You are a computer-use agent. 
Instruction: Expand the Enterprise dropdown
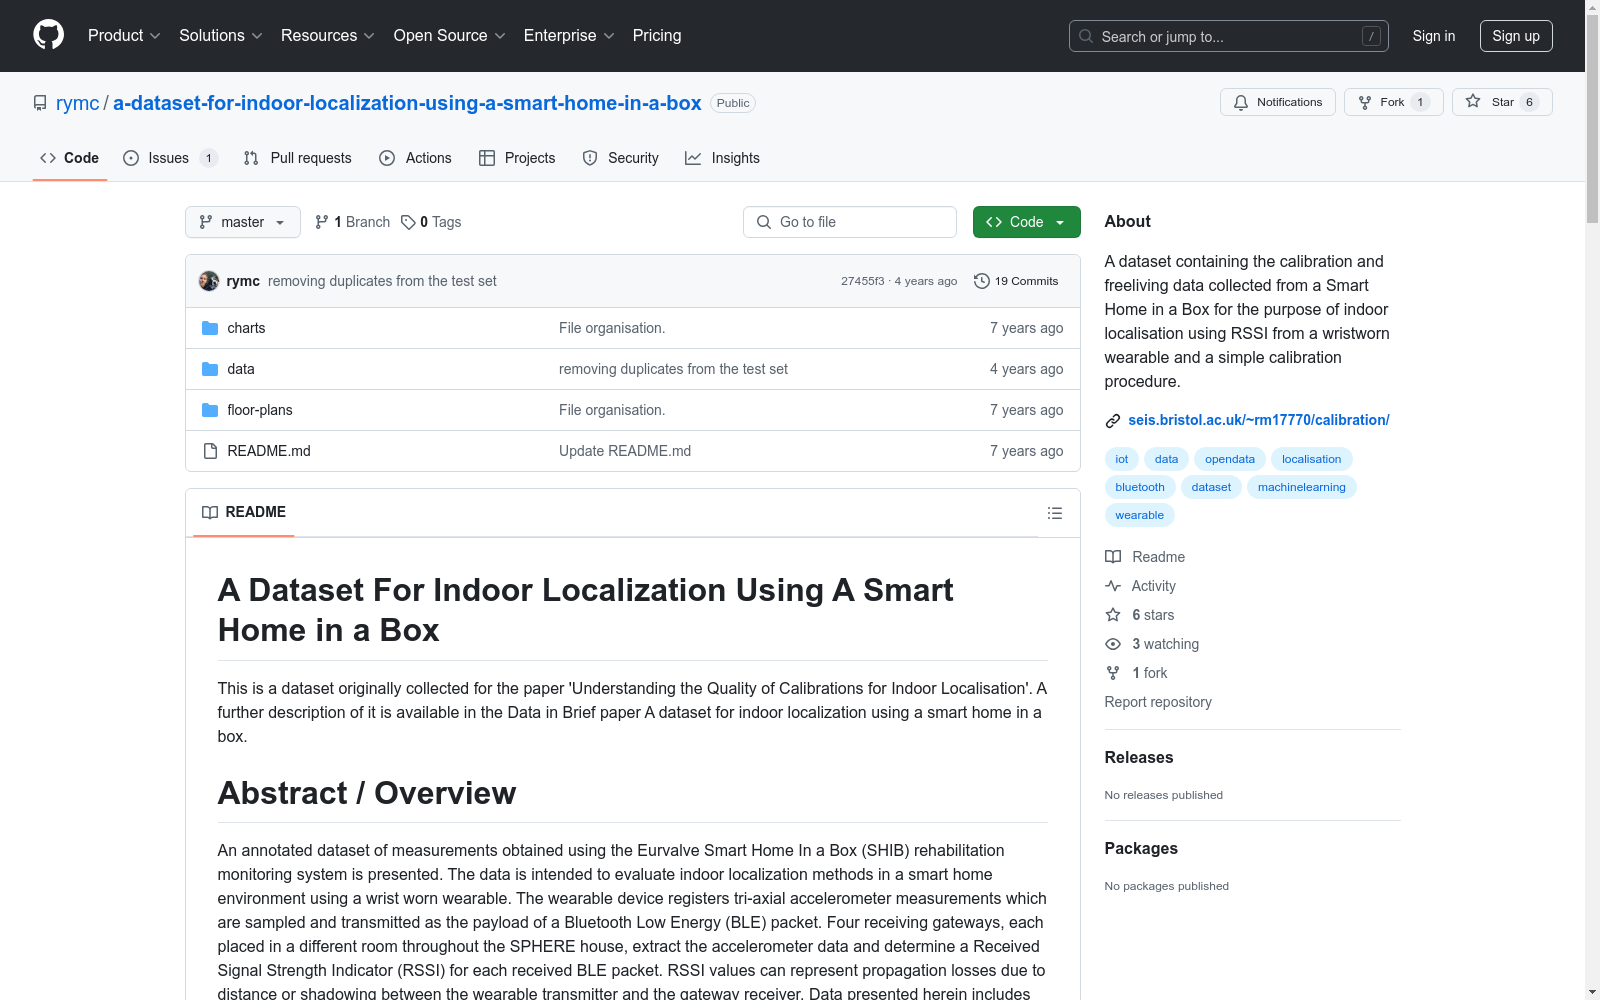[x=569, y=35]
